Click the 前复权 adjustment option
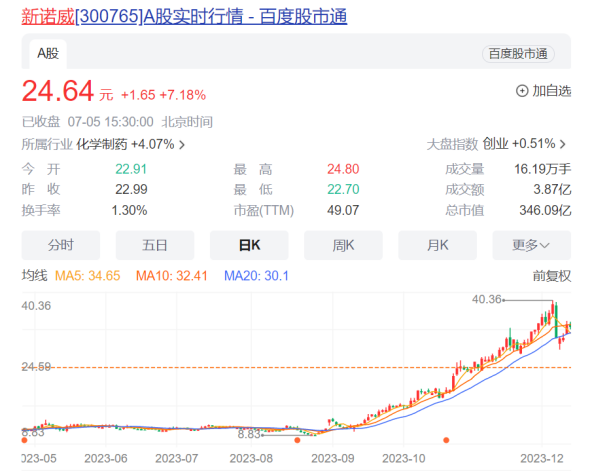593x471 pixels. coord(552,276)
